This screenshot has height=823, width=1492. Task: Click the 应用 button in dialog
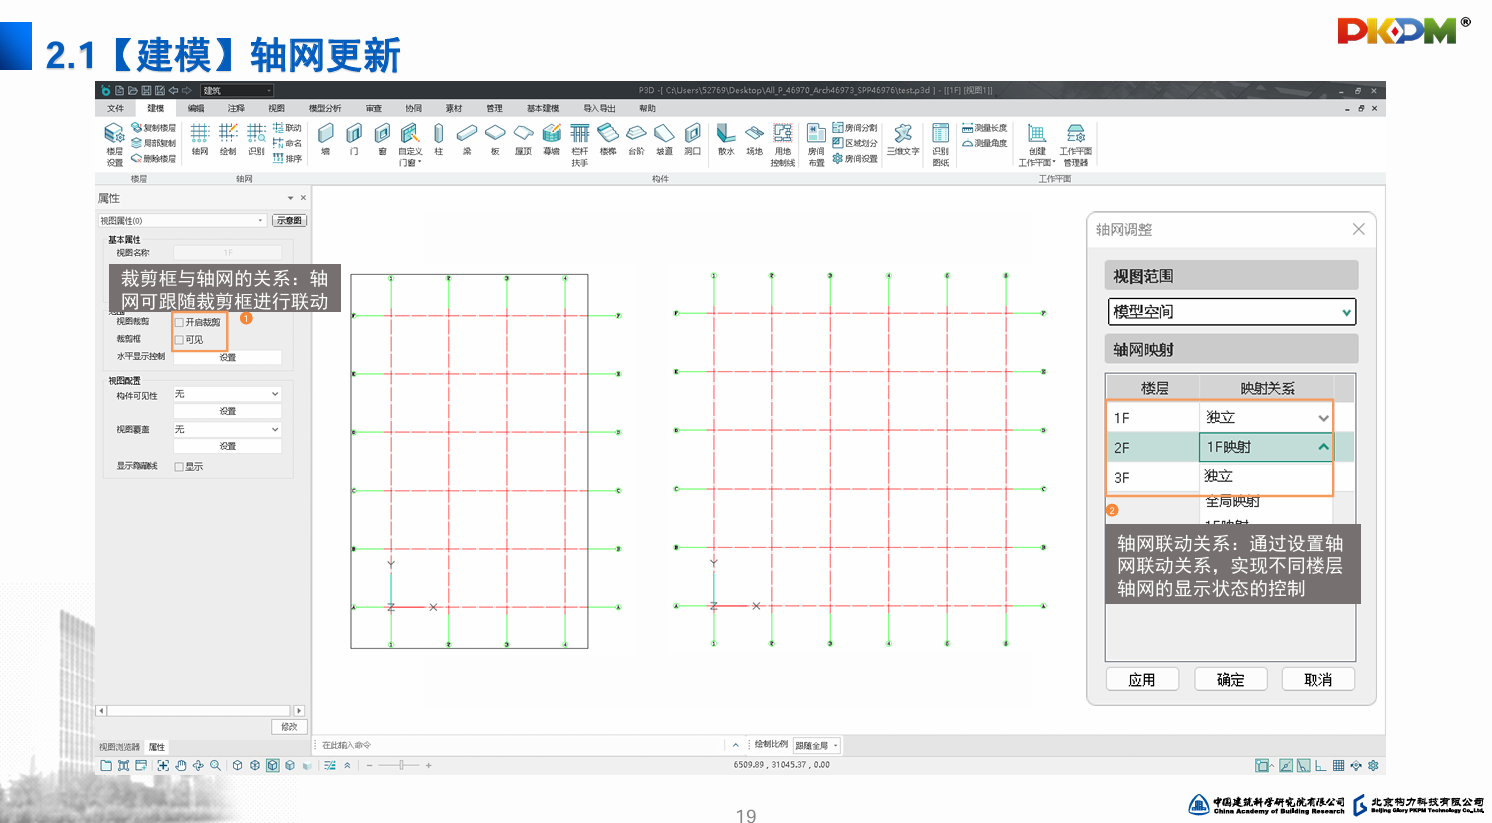(1142, 680)
